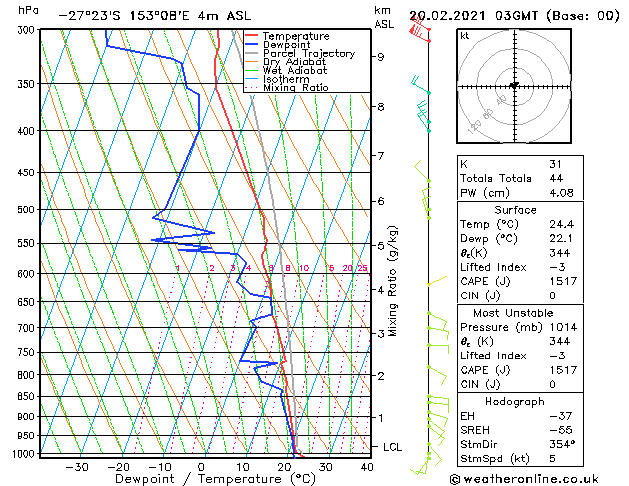Click the mixing ratio label 1
Image resolution: width=629 pixels, height=486 pixels.
tap(178, 268)
